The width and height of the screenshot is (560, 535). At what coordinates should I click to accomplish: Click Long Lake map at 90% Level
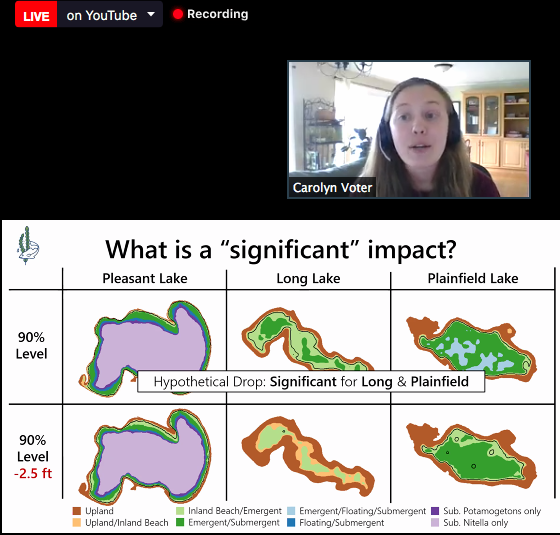pyautogui.click(x=308, y=339)
